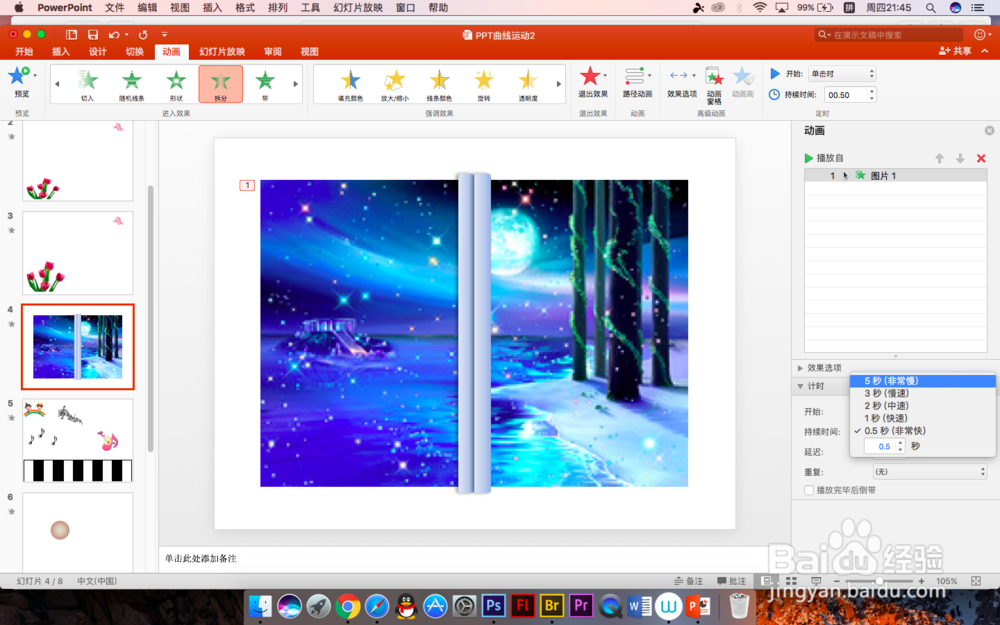This screenshot has height=625, width=1000.
Task: Switch to the 审阅 ribbon tab
Action: point(273,52)
